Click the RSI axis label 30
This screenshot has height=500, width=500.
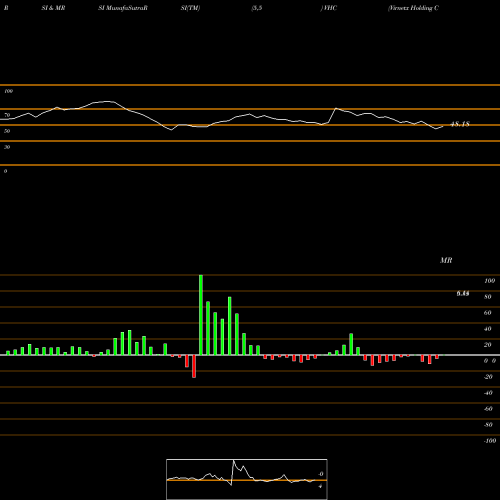(7, 147)
